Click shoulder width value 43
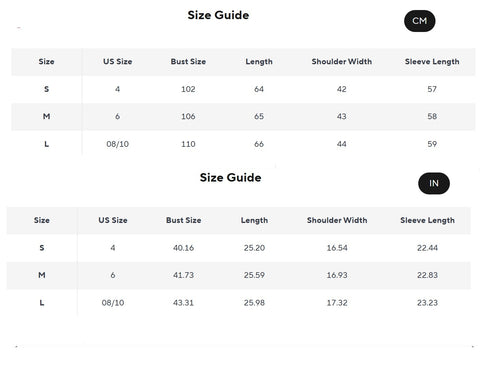Screen dimensions: 480x371 [x=342, y=116]
